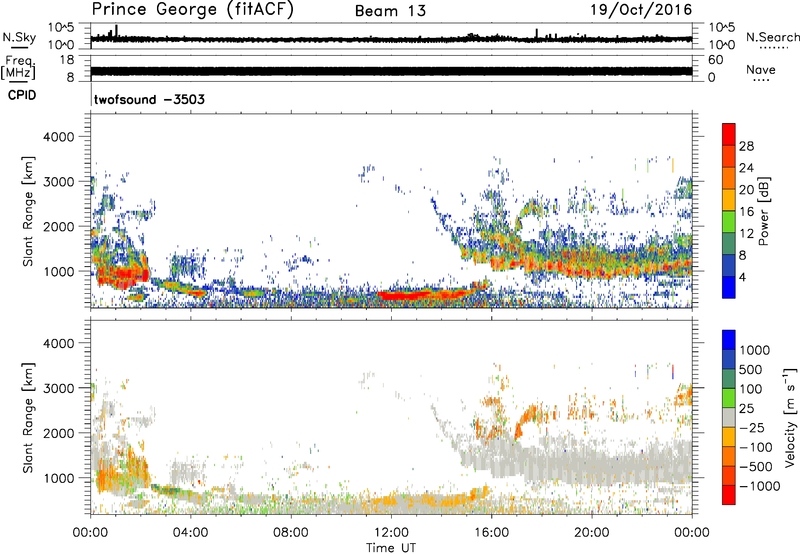Select the "twofsound -3503" control program text
Viewport: 800px width, 554px height.
point(149,99)
